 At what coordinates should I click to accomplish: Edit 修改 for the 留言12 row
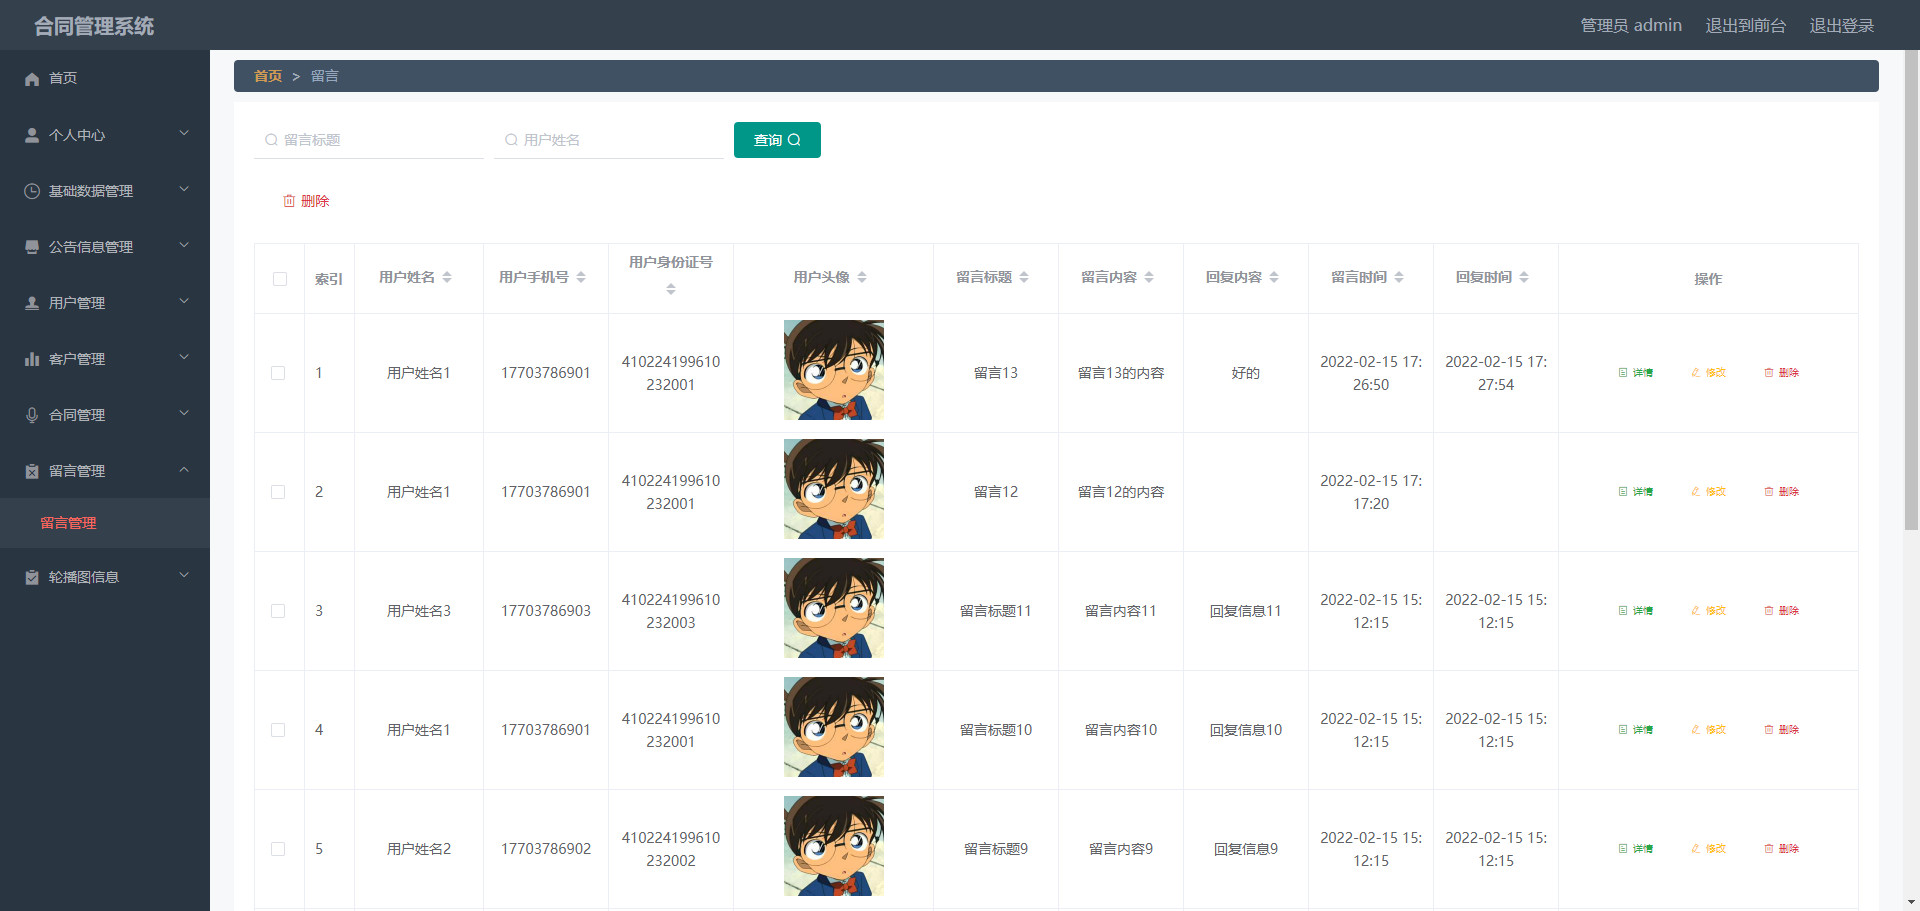1709,492
